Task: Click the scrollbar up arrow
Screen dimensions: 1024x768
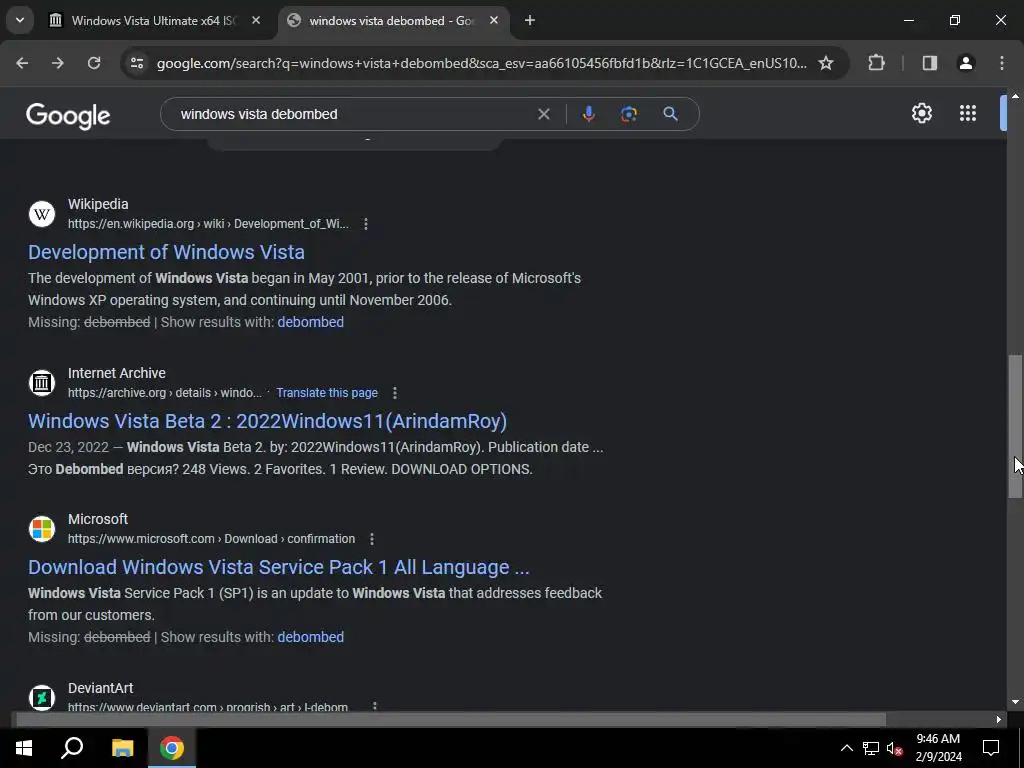Action: point(1015,96)
